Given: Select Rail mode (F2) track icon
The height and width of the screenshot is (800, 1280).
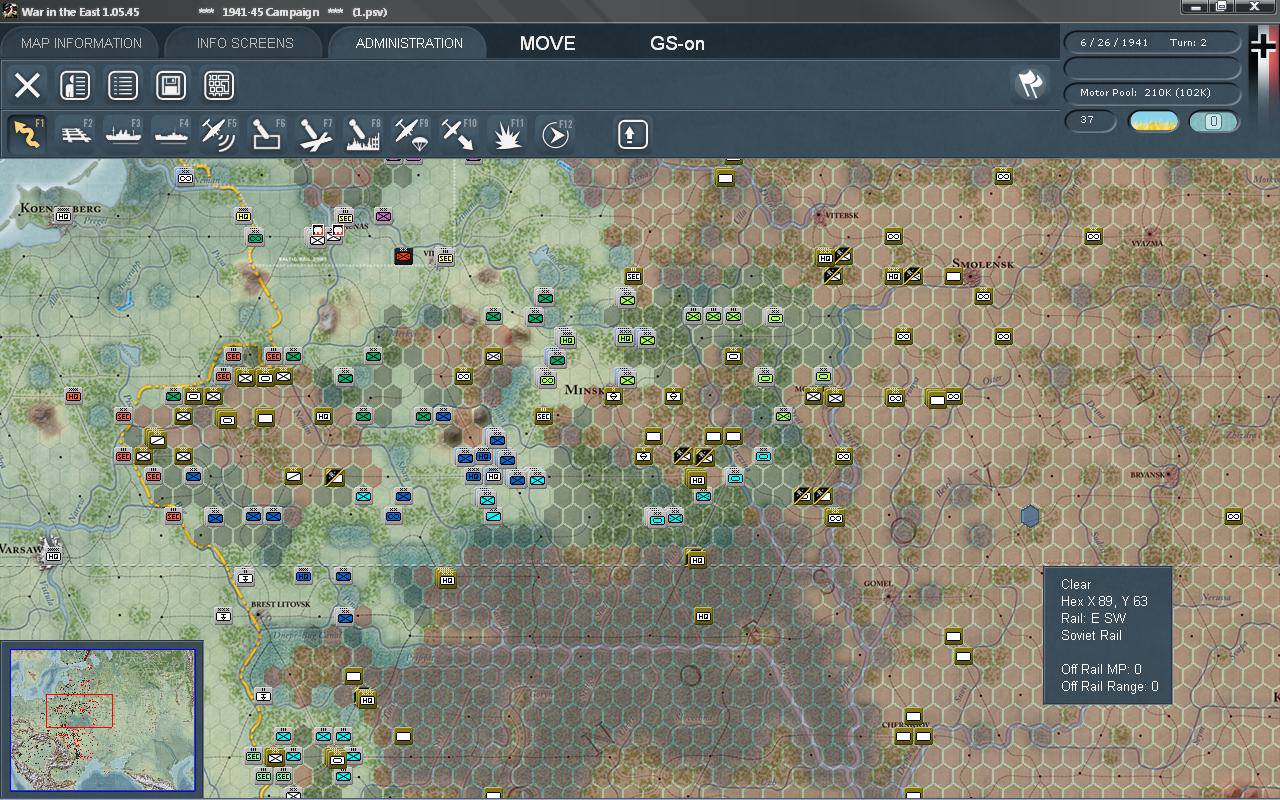Looking at the screenshot, I should (x=75, y=134).
